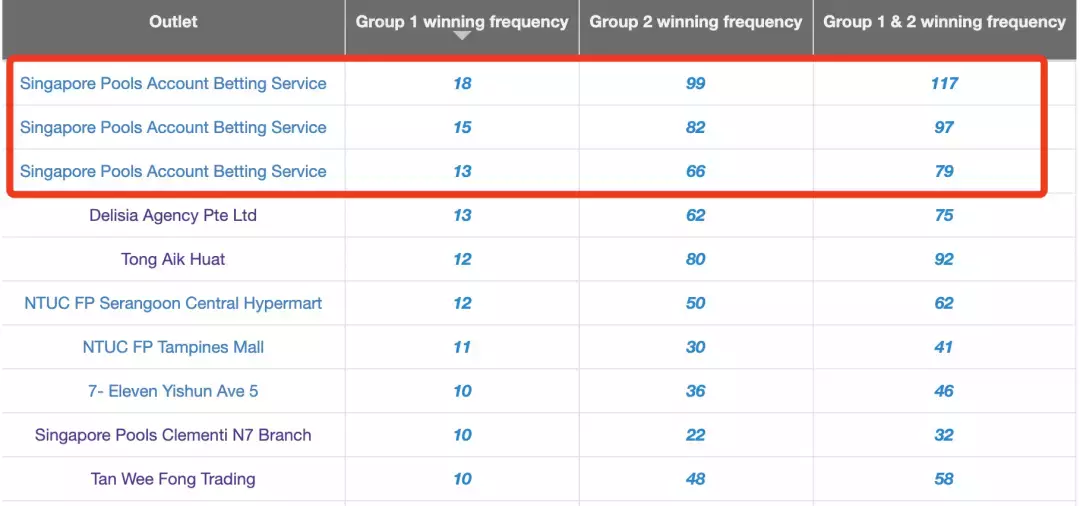
Task: Select the Group 1 & 2 winning frequency header
Action: point(944,21)
